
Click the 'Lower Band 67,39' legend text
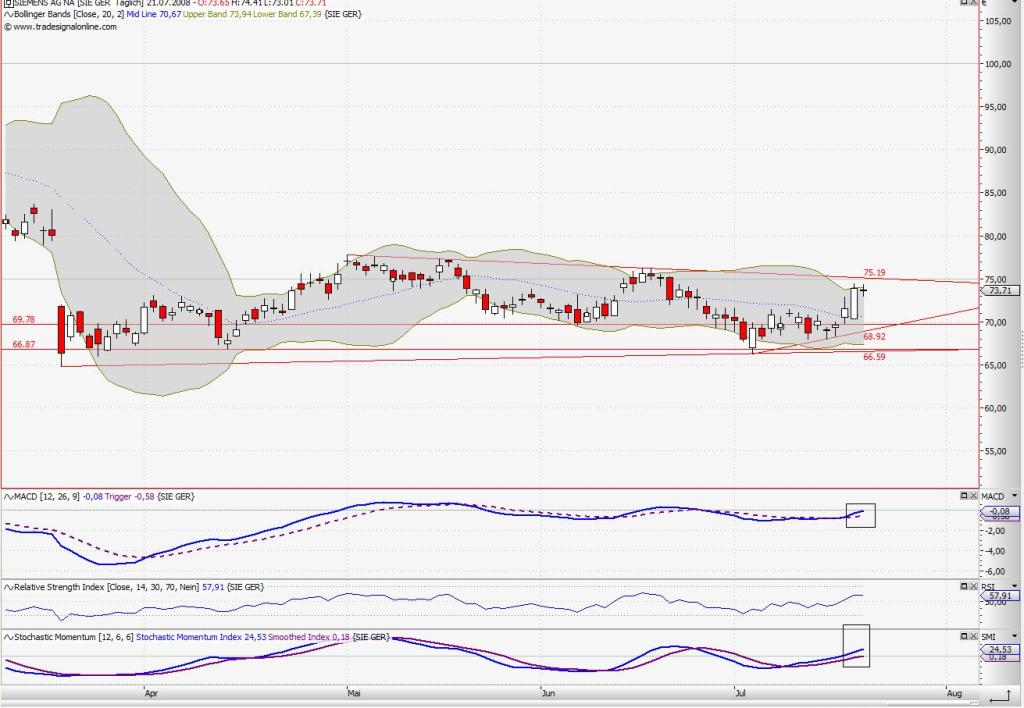pos(287,14)
